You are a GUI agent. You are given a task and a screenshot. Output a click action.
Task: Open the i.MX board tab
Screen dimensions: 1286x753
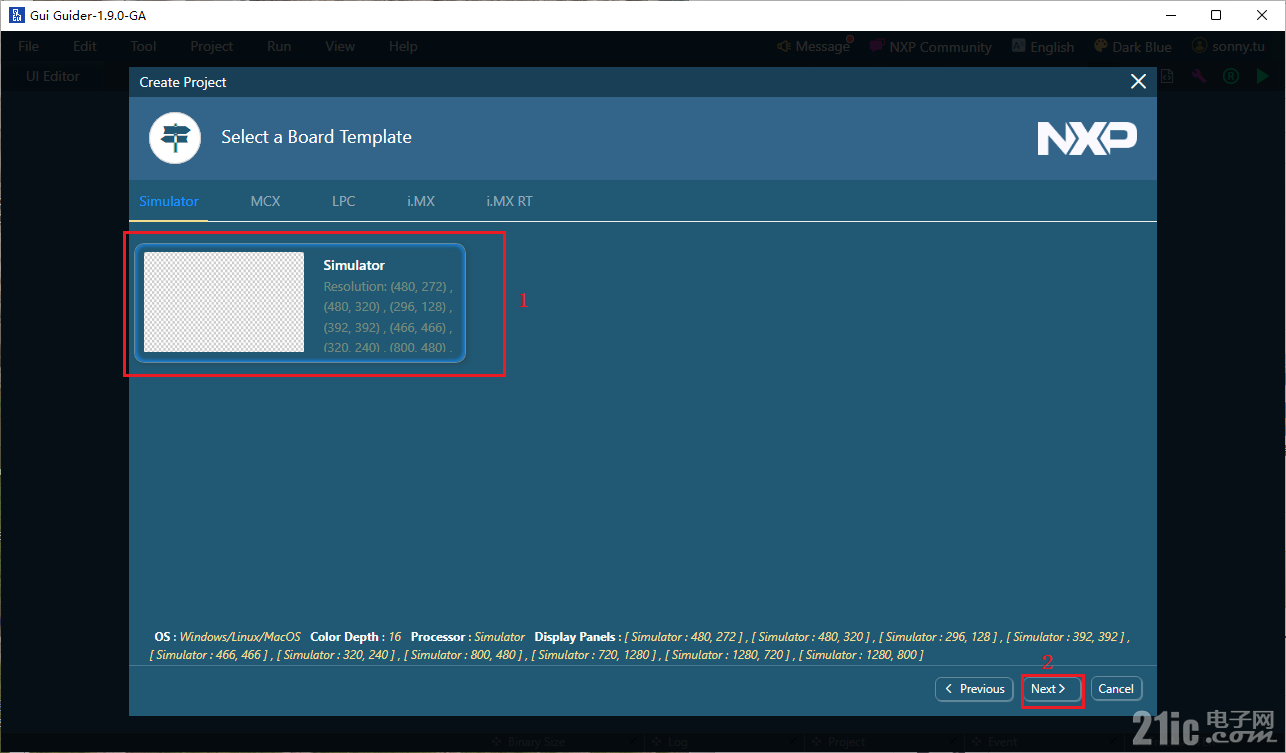click(421, 201)
